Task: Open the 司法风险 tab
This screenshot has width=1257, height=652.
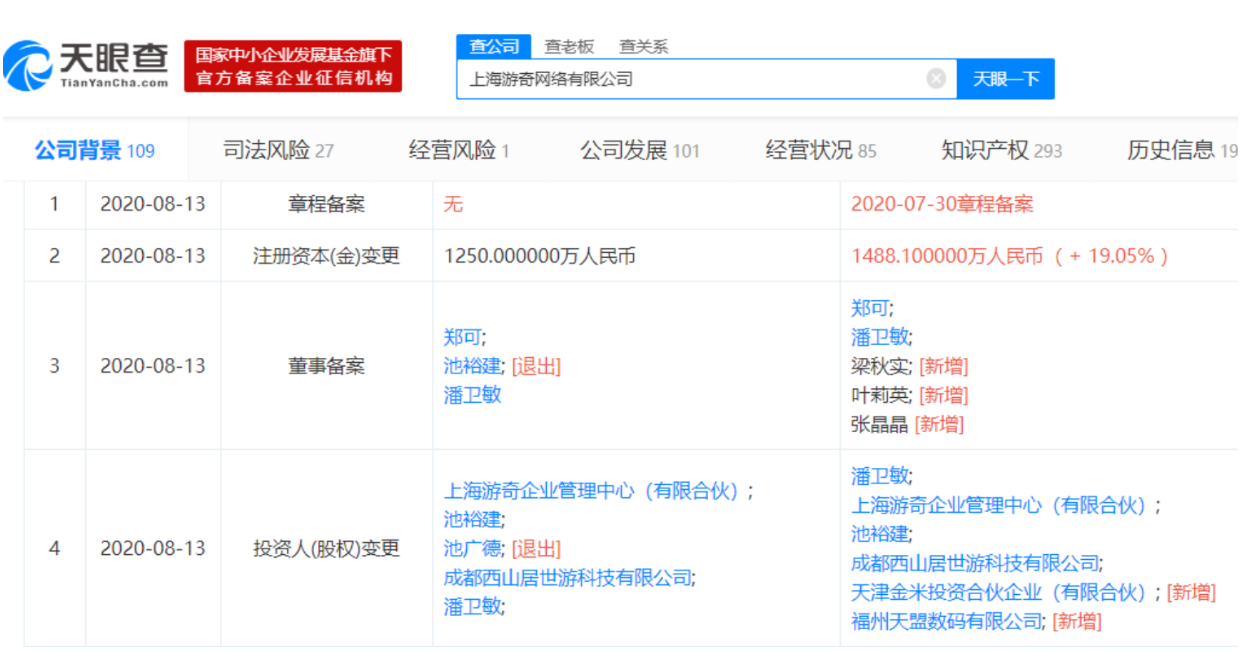Action: coord(277,151)
